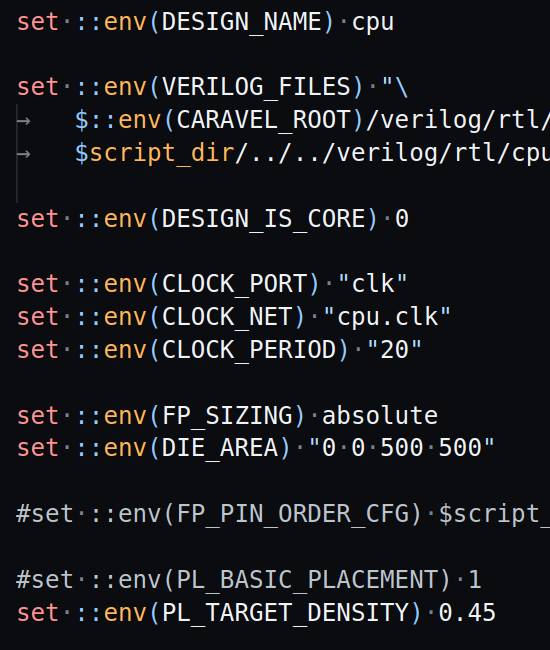Click the tab arrow before CARAVEL_ROOT line
This screenshot has width=550, height=650.
(x=23, y=121)
